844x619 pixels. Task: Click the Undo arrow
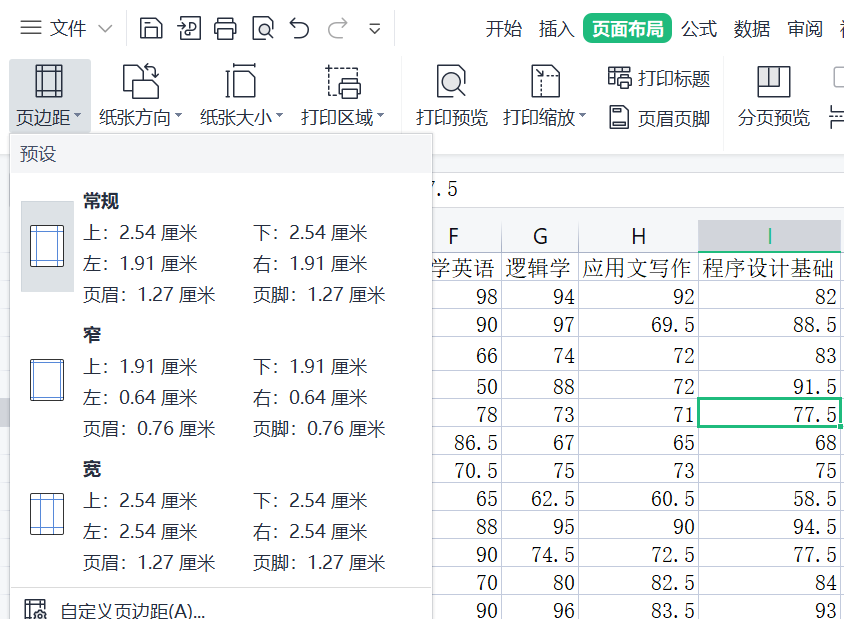300,28
